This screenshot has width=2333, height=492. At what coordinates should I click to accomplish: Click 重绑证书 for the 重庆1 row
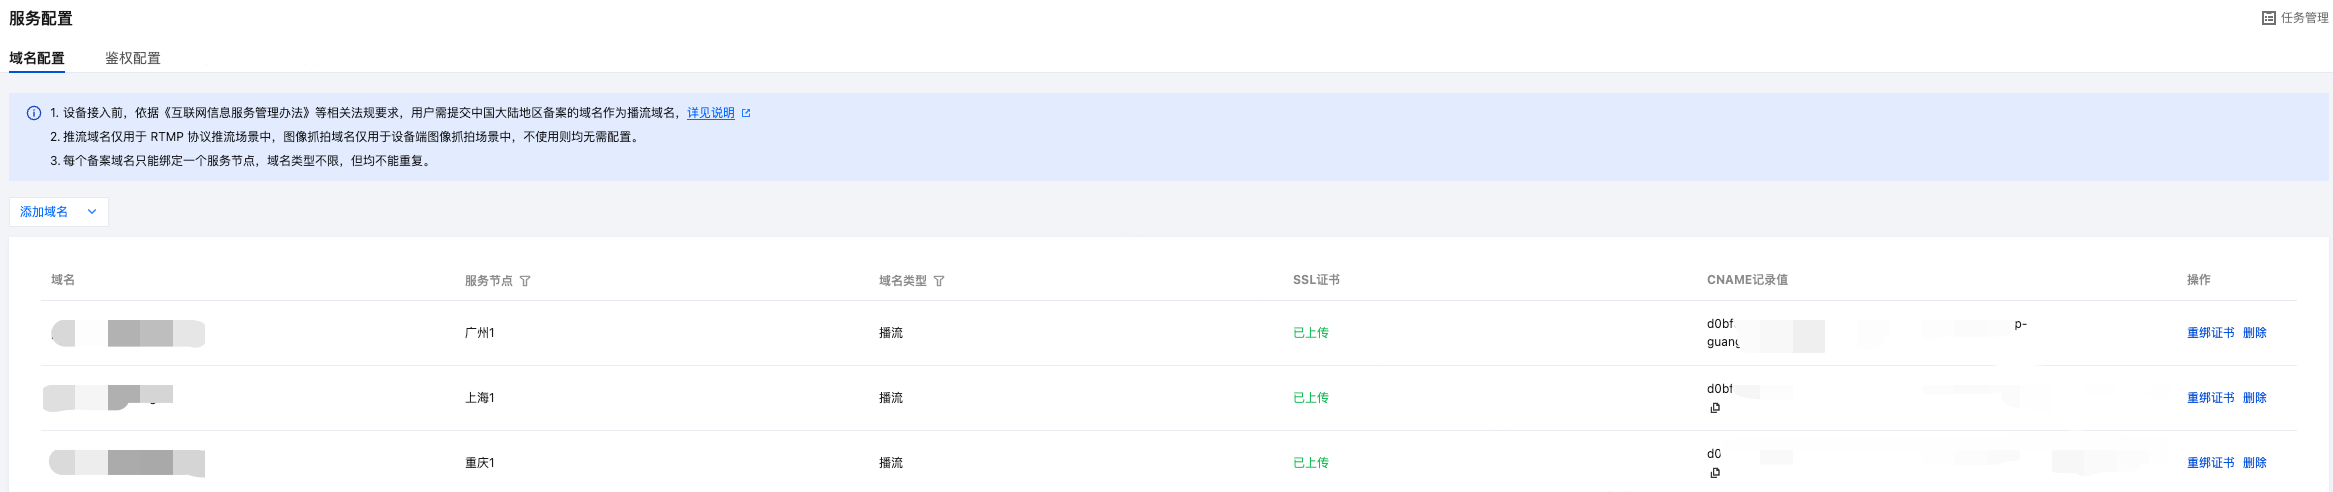coord(2210,463)
